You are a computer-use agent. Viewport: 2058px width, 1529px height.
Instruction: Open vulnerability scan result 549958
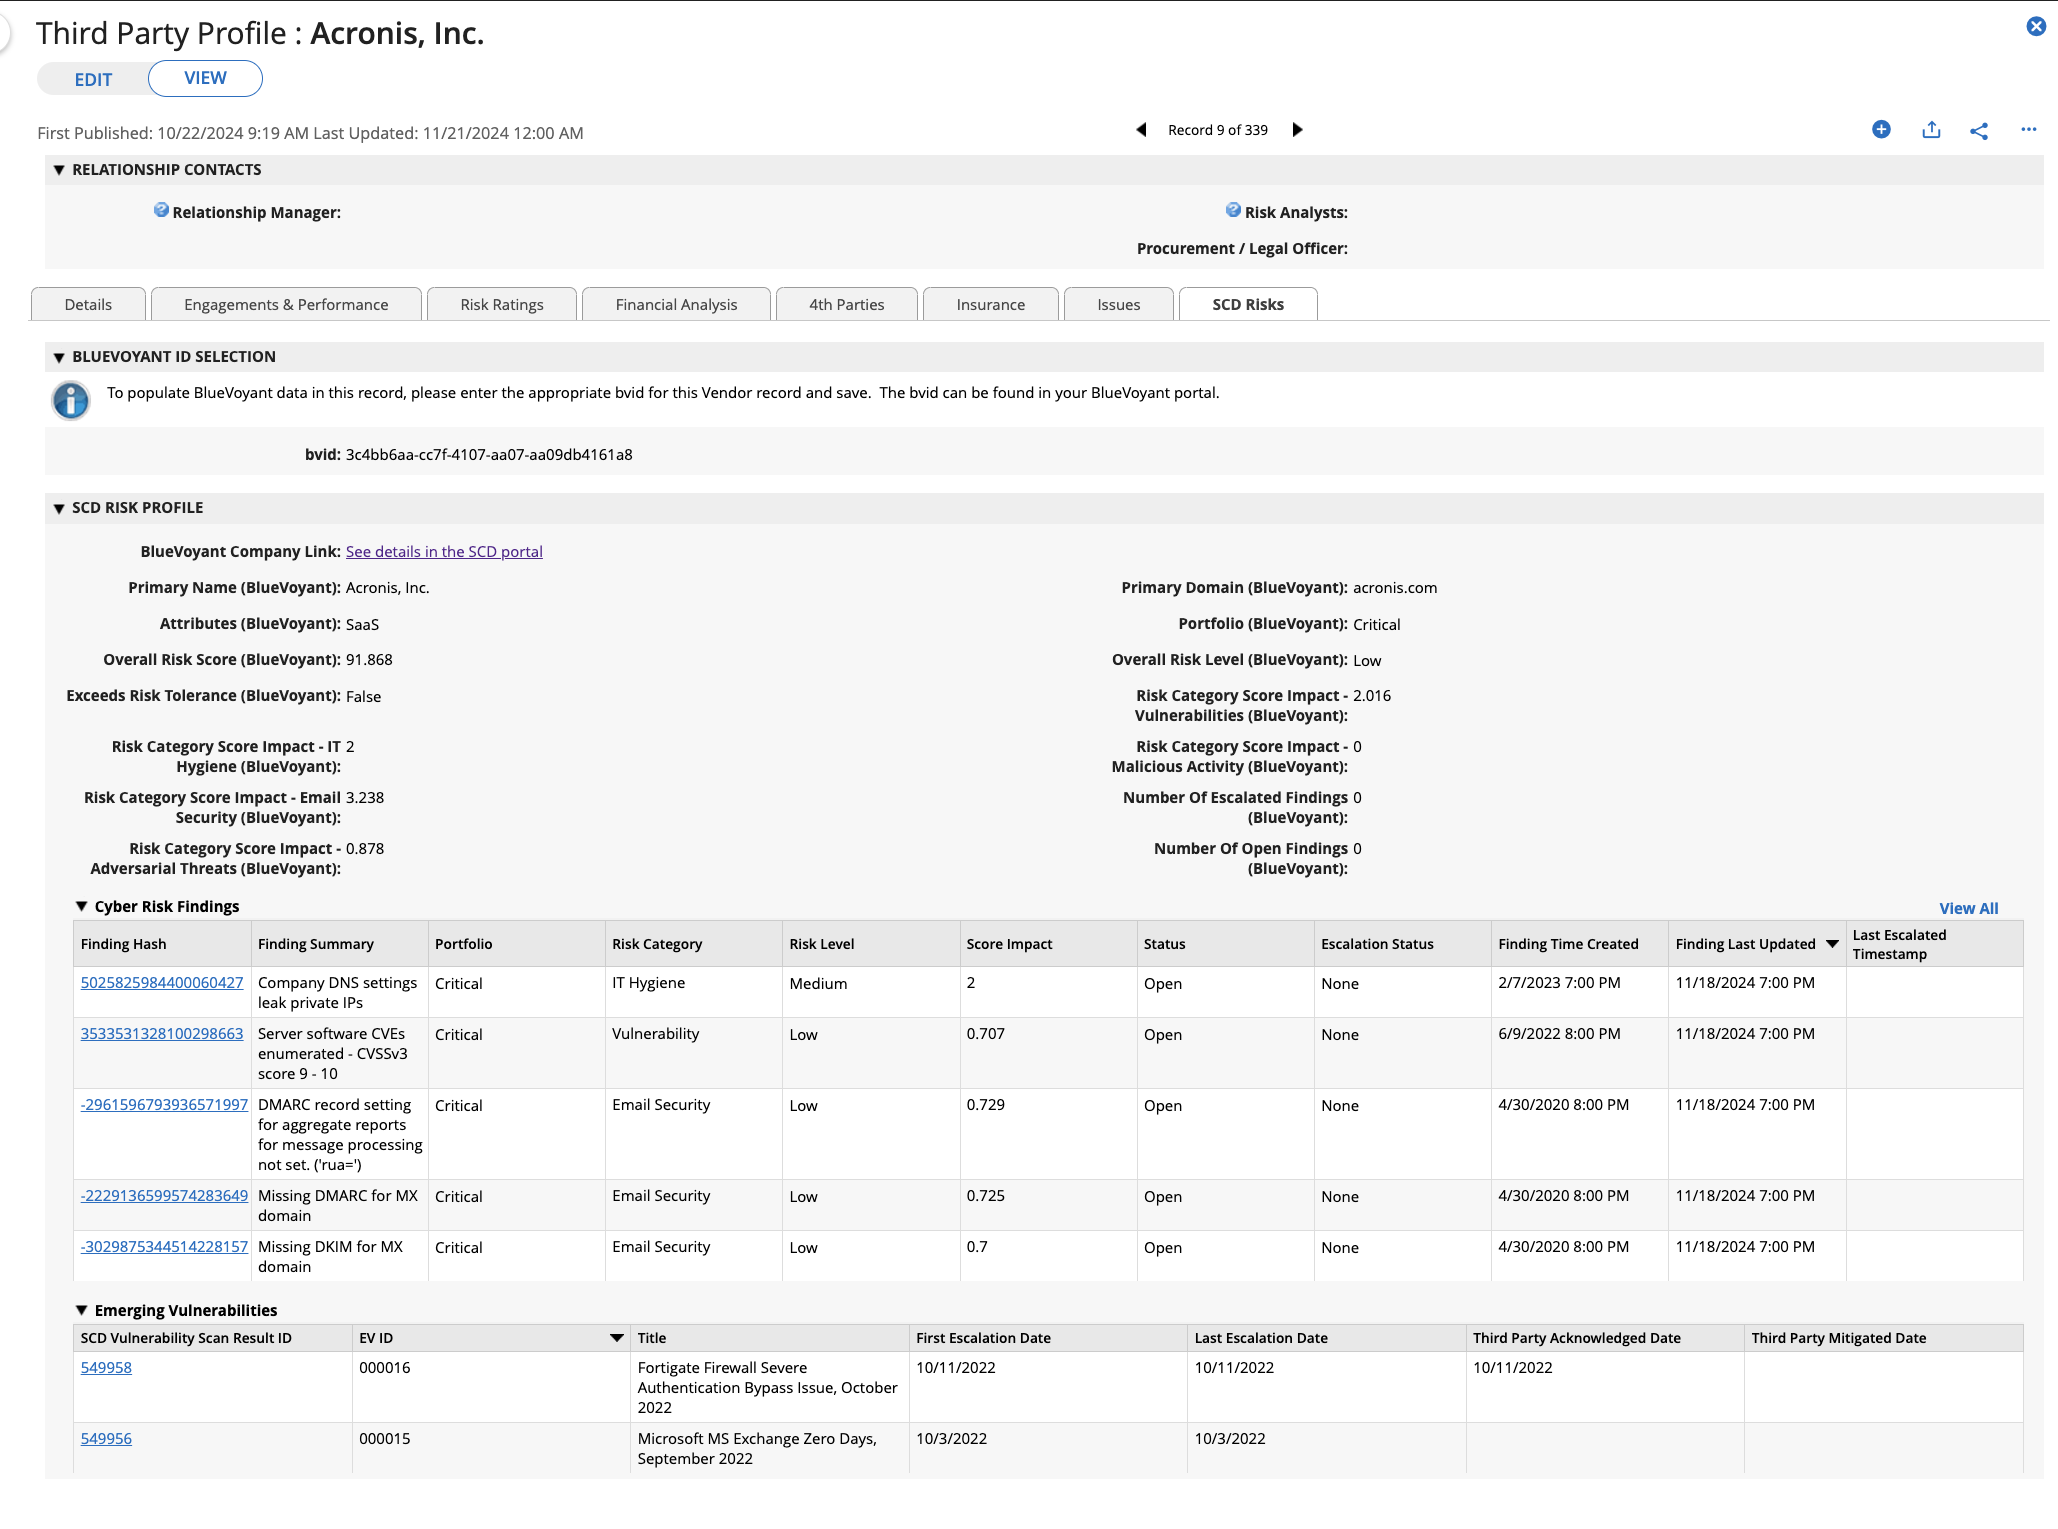tap(106, 1367)
